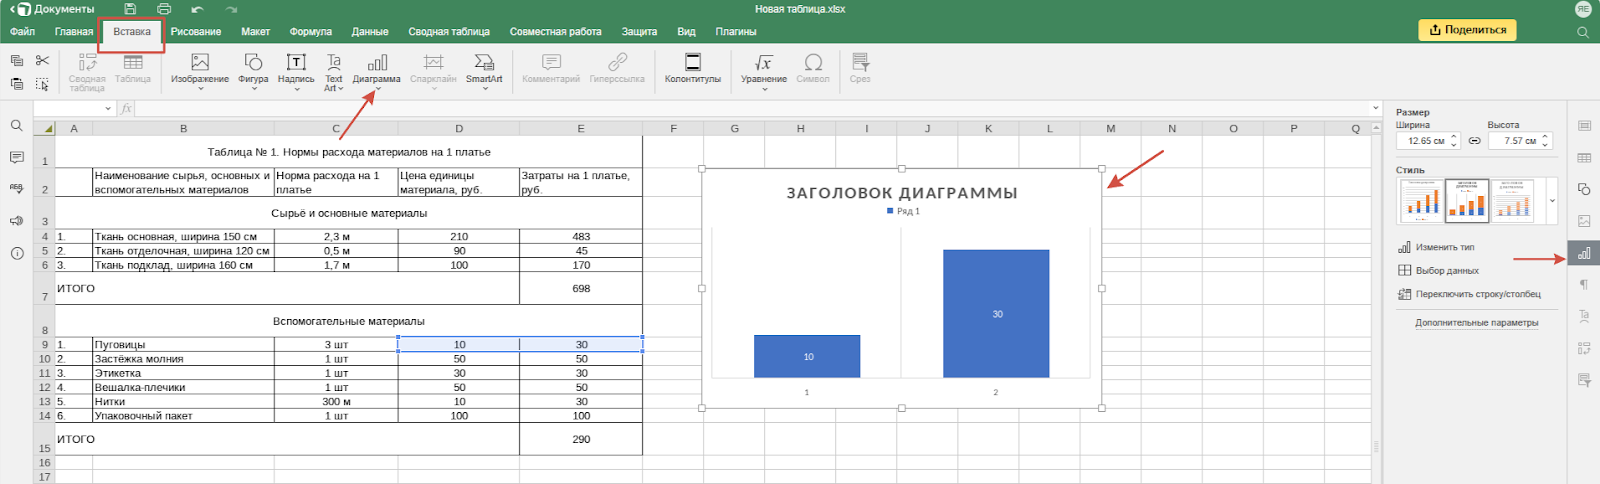This screenshot has width=1600, height=484.
Task: Click the undo arrow icon
Action: [197, 9]
